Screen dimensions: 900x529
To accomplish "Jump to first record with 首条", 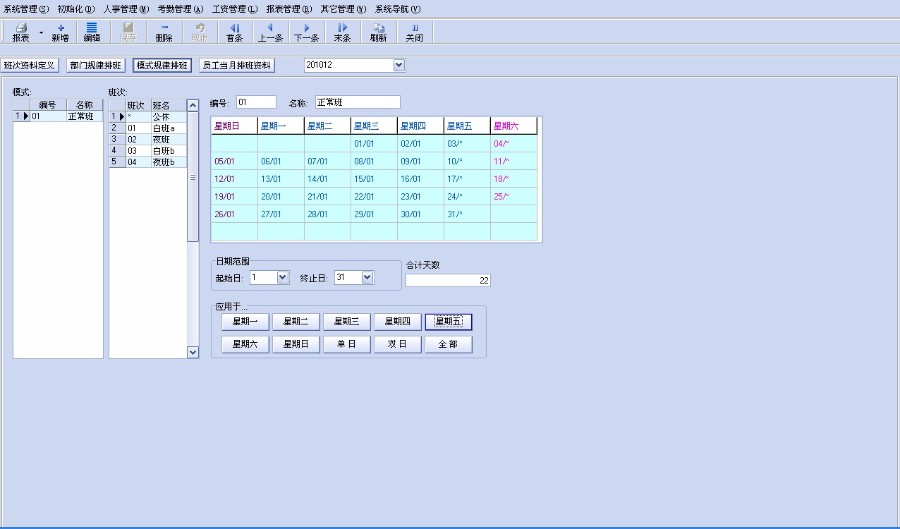I will pyautogui.click(x=235, y=32).
